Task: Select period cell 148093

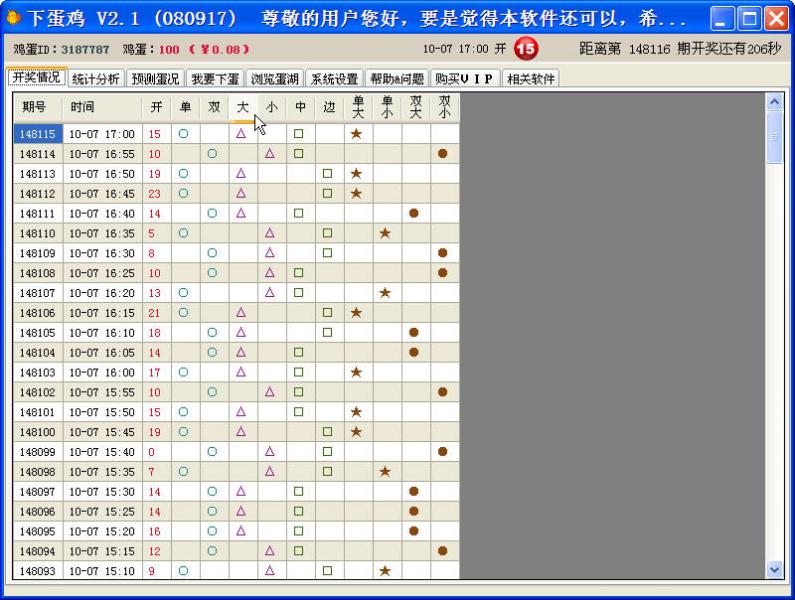Action: tap(38, 571)
